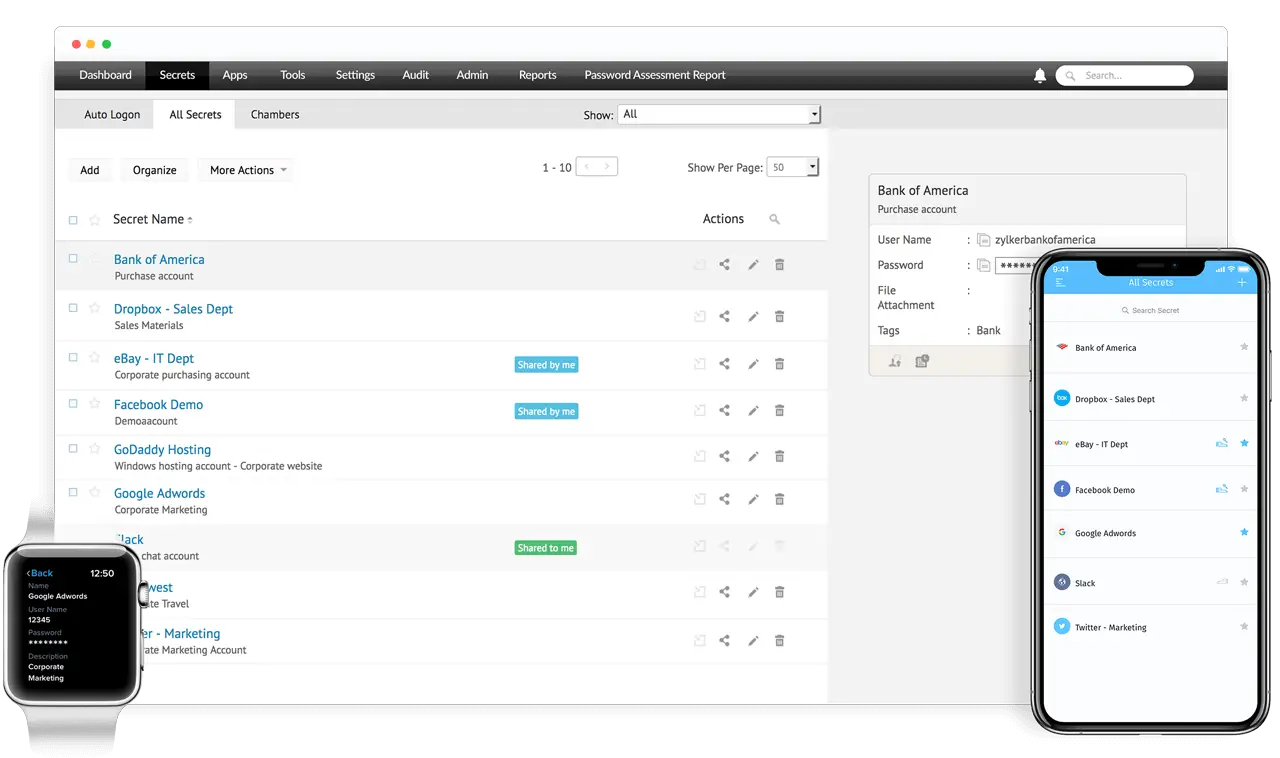
Task: Copy the User Name in details panel
Action: 984,240
